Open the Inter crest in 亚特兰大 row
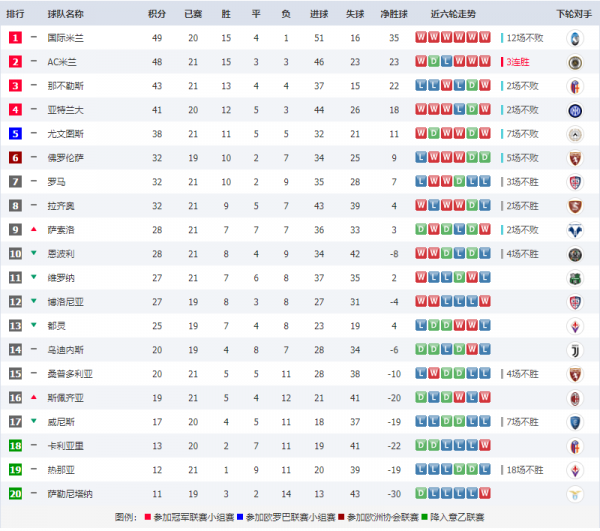Viewport: 600px width, 531px height. [575, 111]
